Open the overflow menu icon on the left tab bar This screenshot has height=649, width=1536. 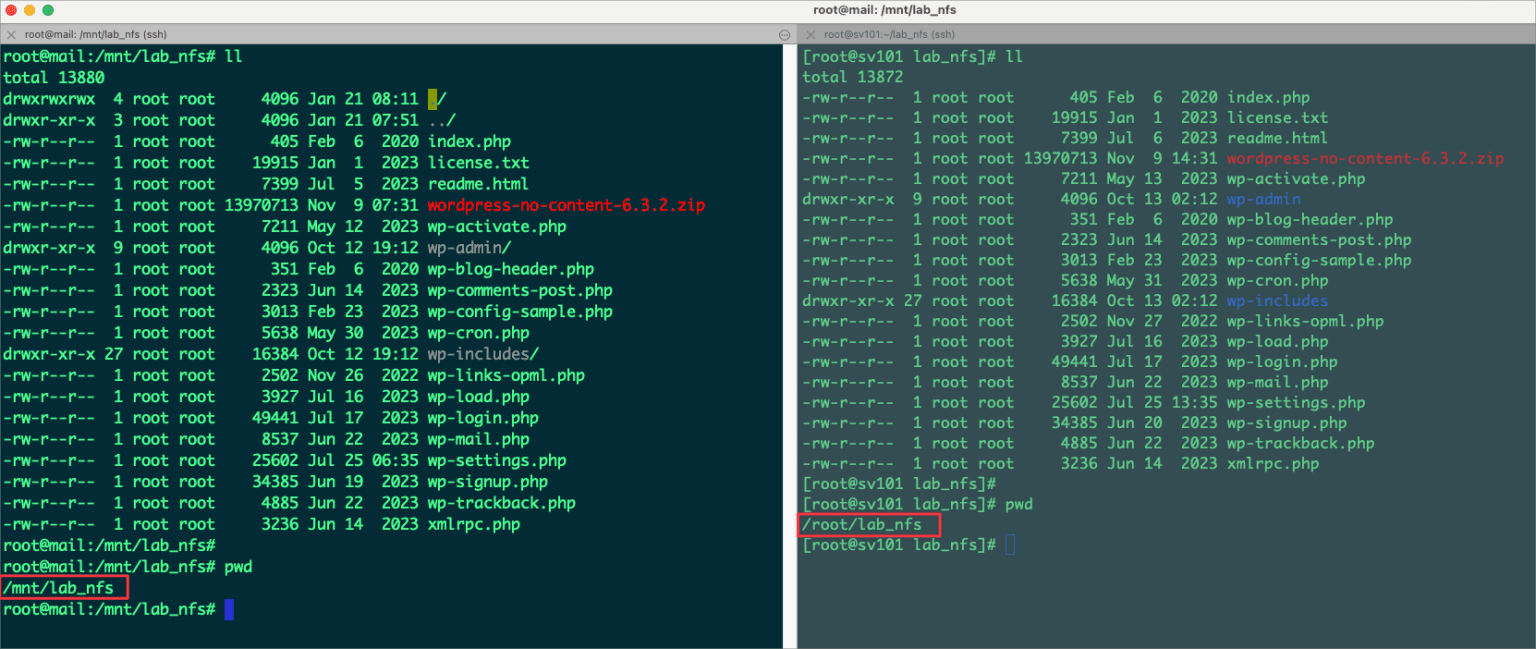pos(784,33)
